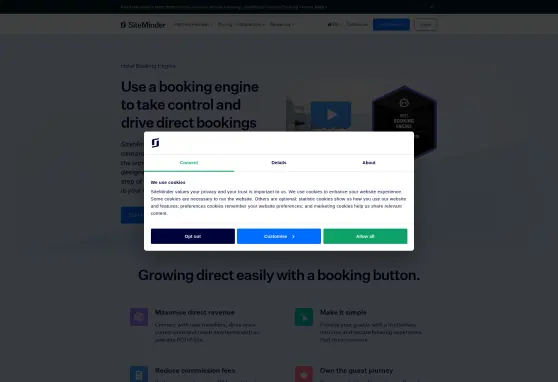Play the hotel booking engine video
Viewport: 558px width, 382px height.
331,115
